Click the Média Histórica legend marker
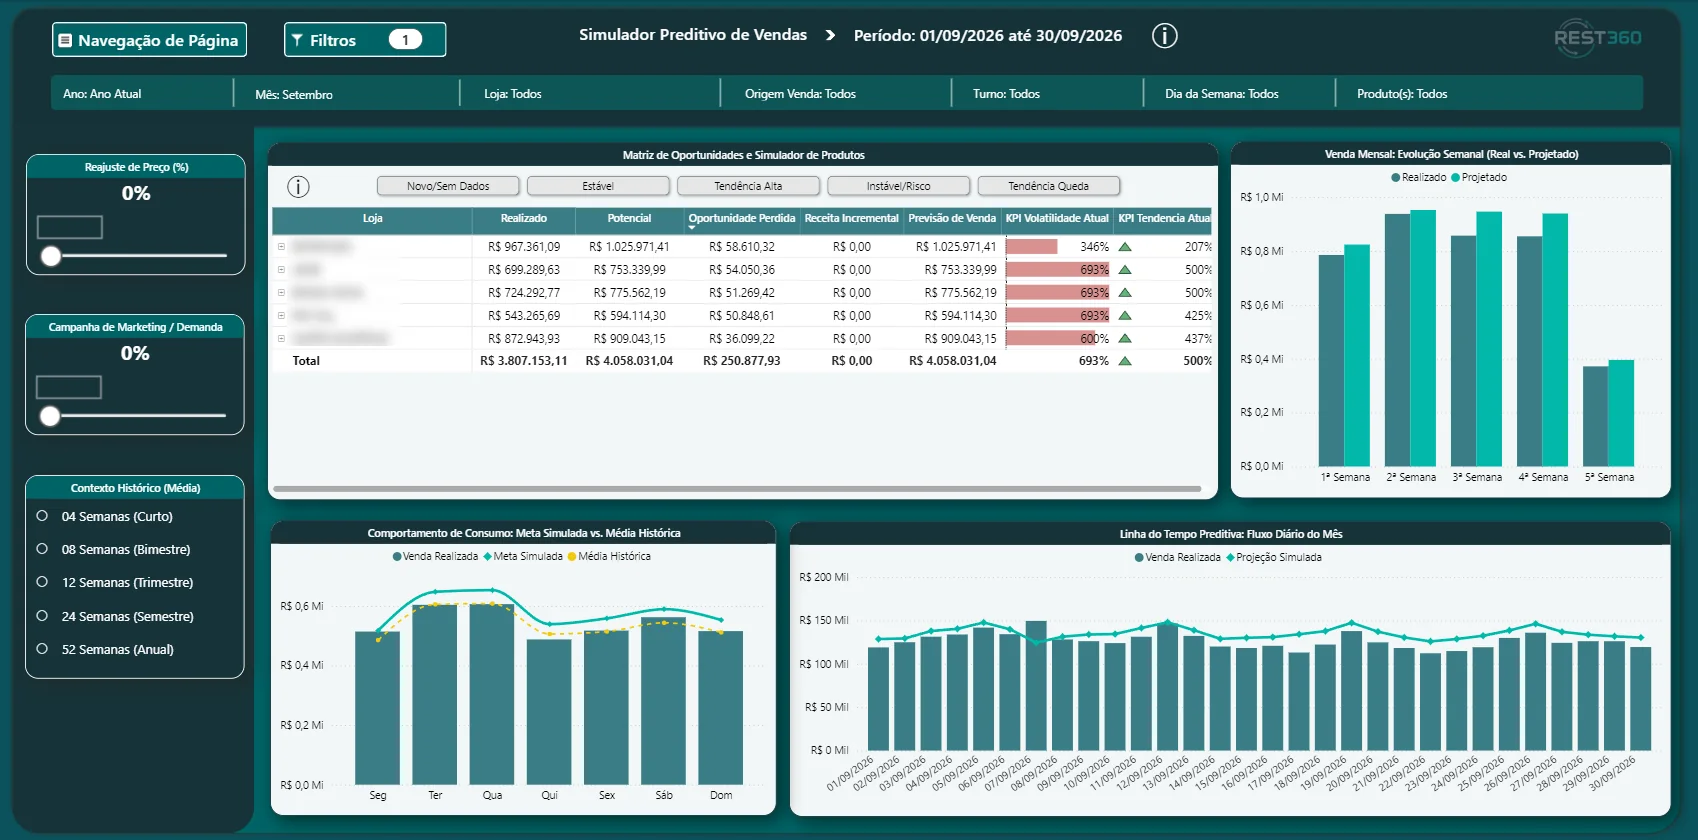The image size is (1698, 840). click(572, 557)
